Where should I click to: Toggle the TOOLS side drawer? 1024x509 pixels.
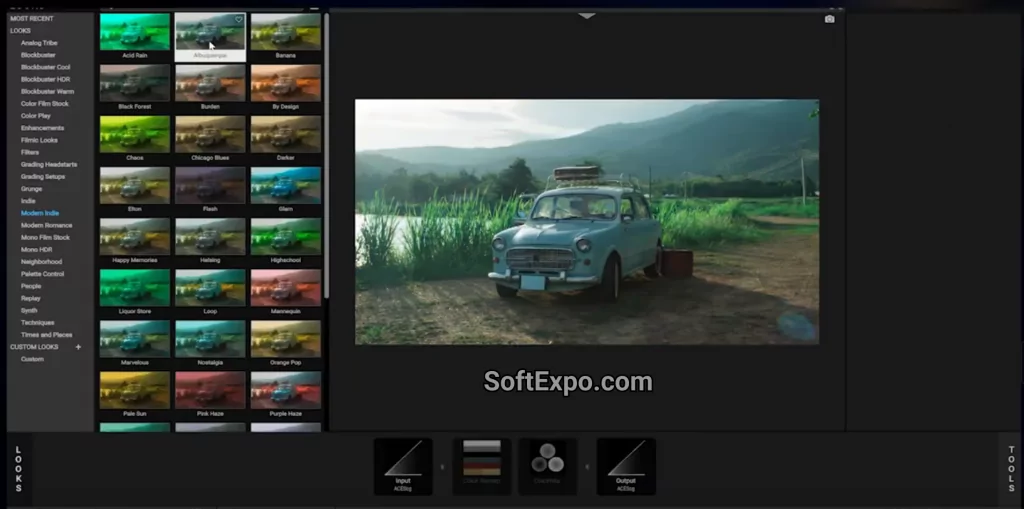coord(1010,468)
